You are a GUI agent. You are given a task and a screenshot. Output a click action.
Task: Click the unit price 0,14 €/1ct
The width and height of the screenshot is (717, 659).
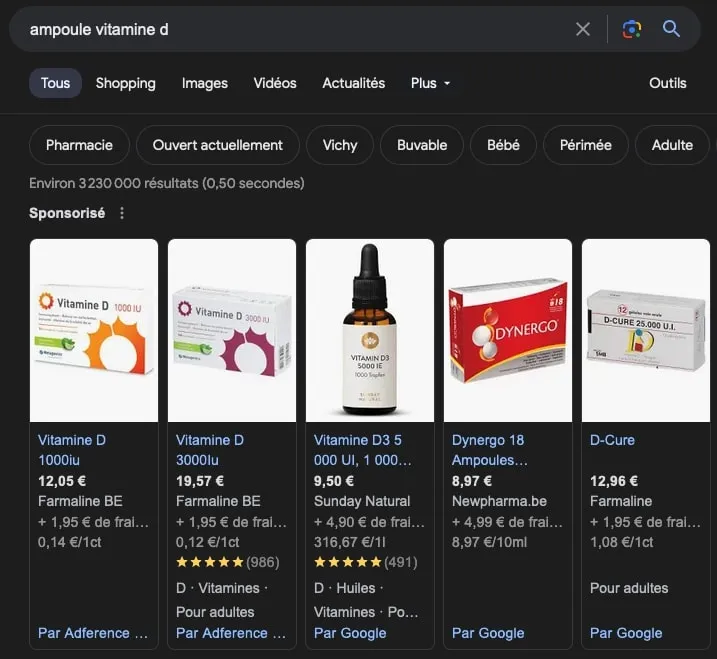pos(70,542)
